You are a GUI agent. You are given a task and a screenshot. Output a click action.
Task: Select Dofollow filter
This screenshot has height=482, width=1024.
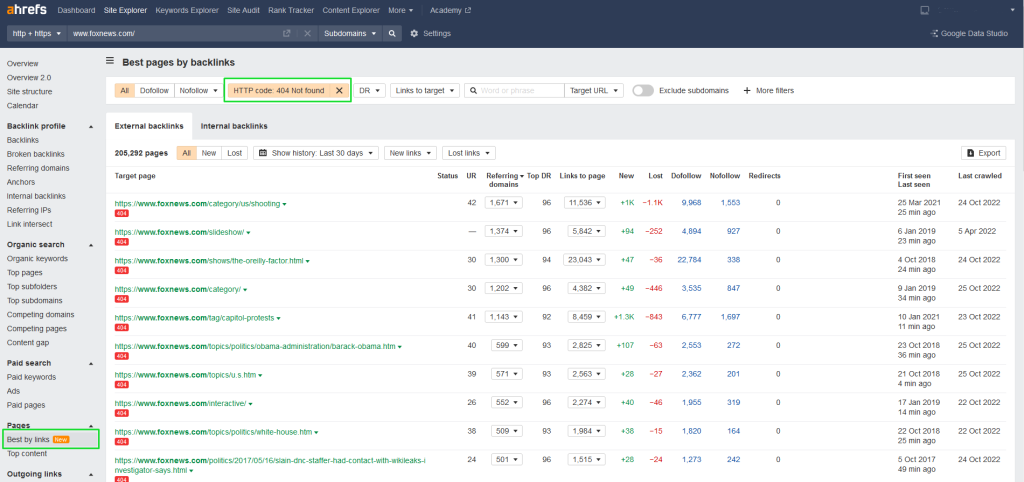point(154,91)
